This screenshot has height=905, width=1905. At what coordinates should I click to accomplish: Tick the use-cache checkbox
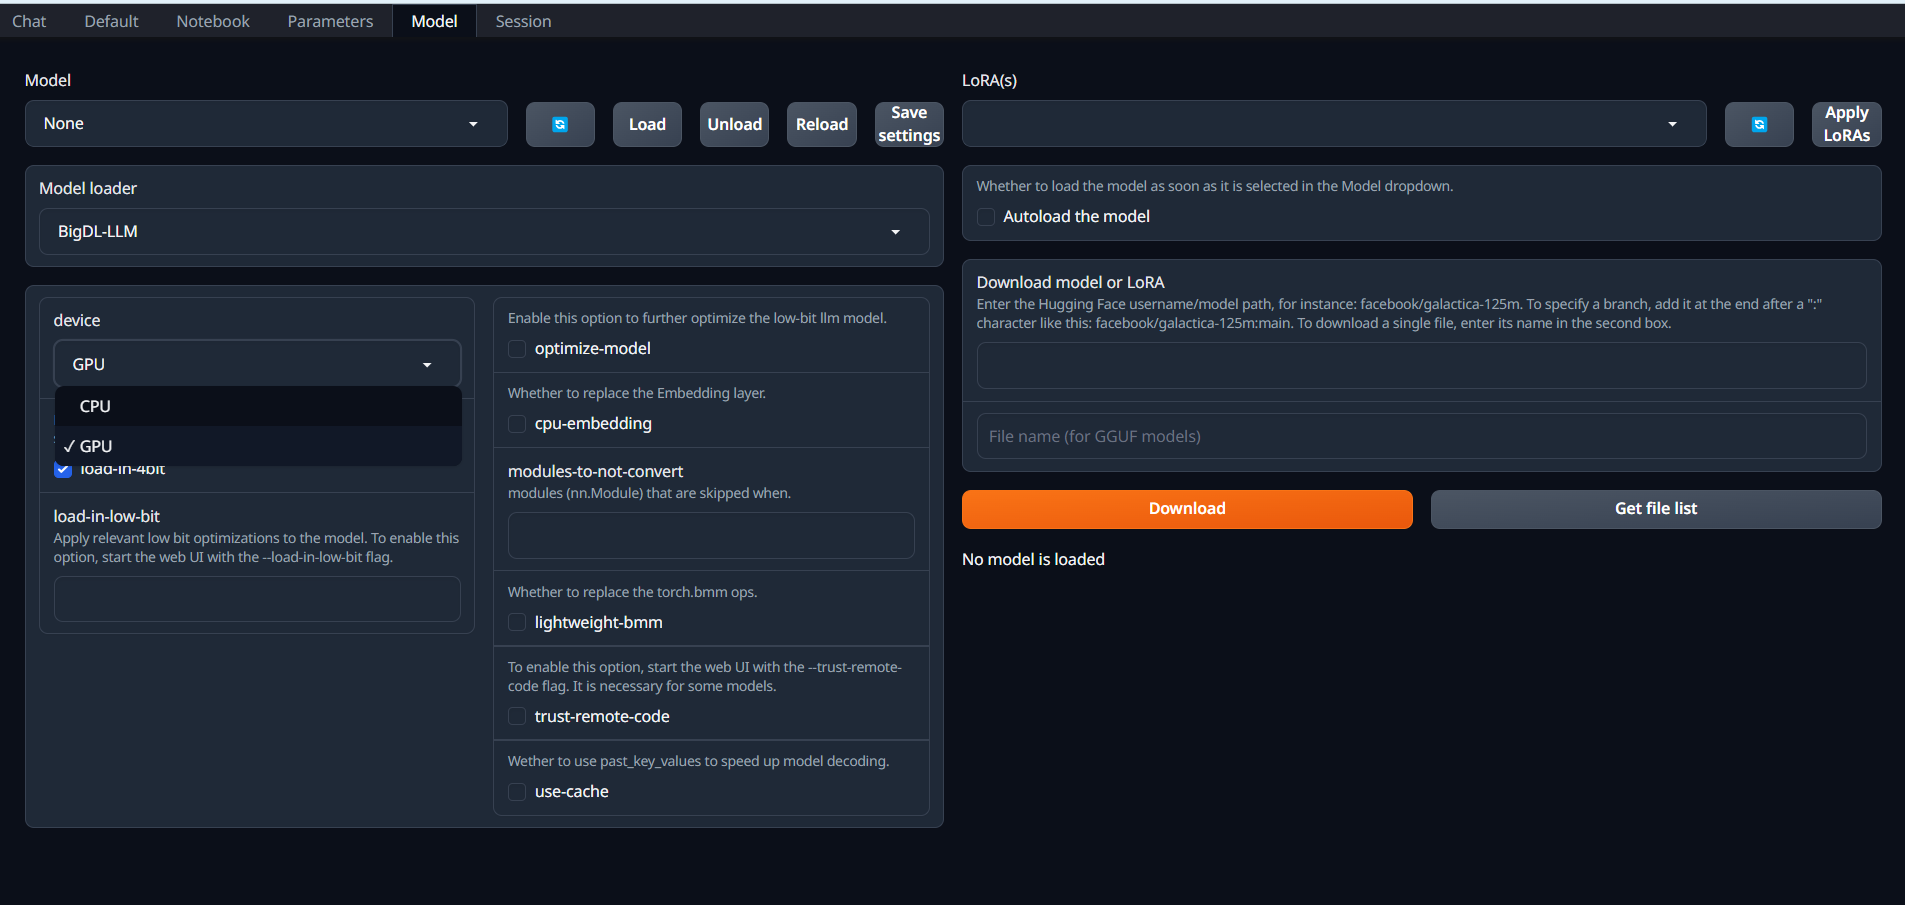[x=517, y=792]
